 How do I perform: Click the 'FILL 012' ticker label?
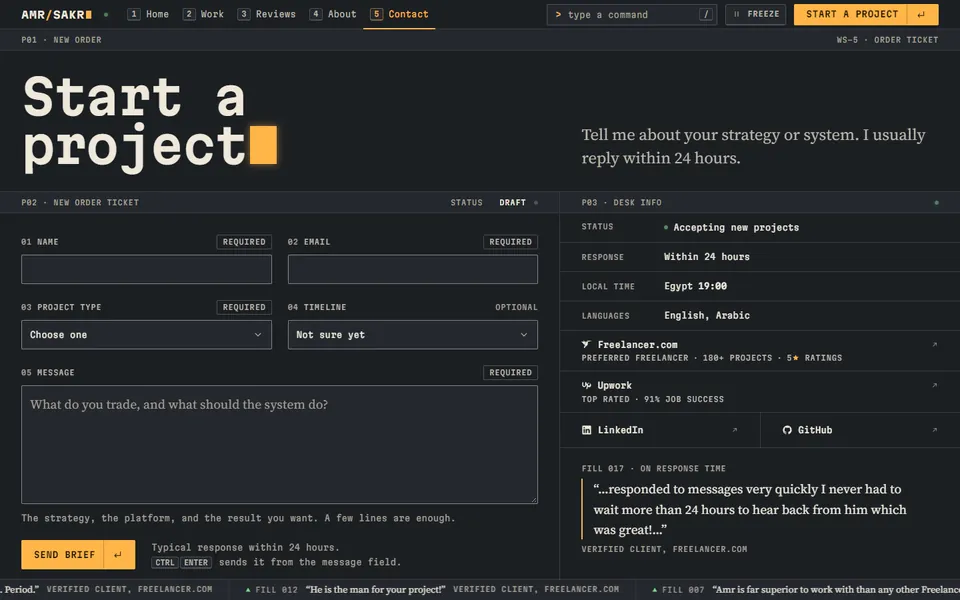tap(276, 590)
